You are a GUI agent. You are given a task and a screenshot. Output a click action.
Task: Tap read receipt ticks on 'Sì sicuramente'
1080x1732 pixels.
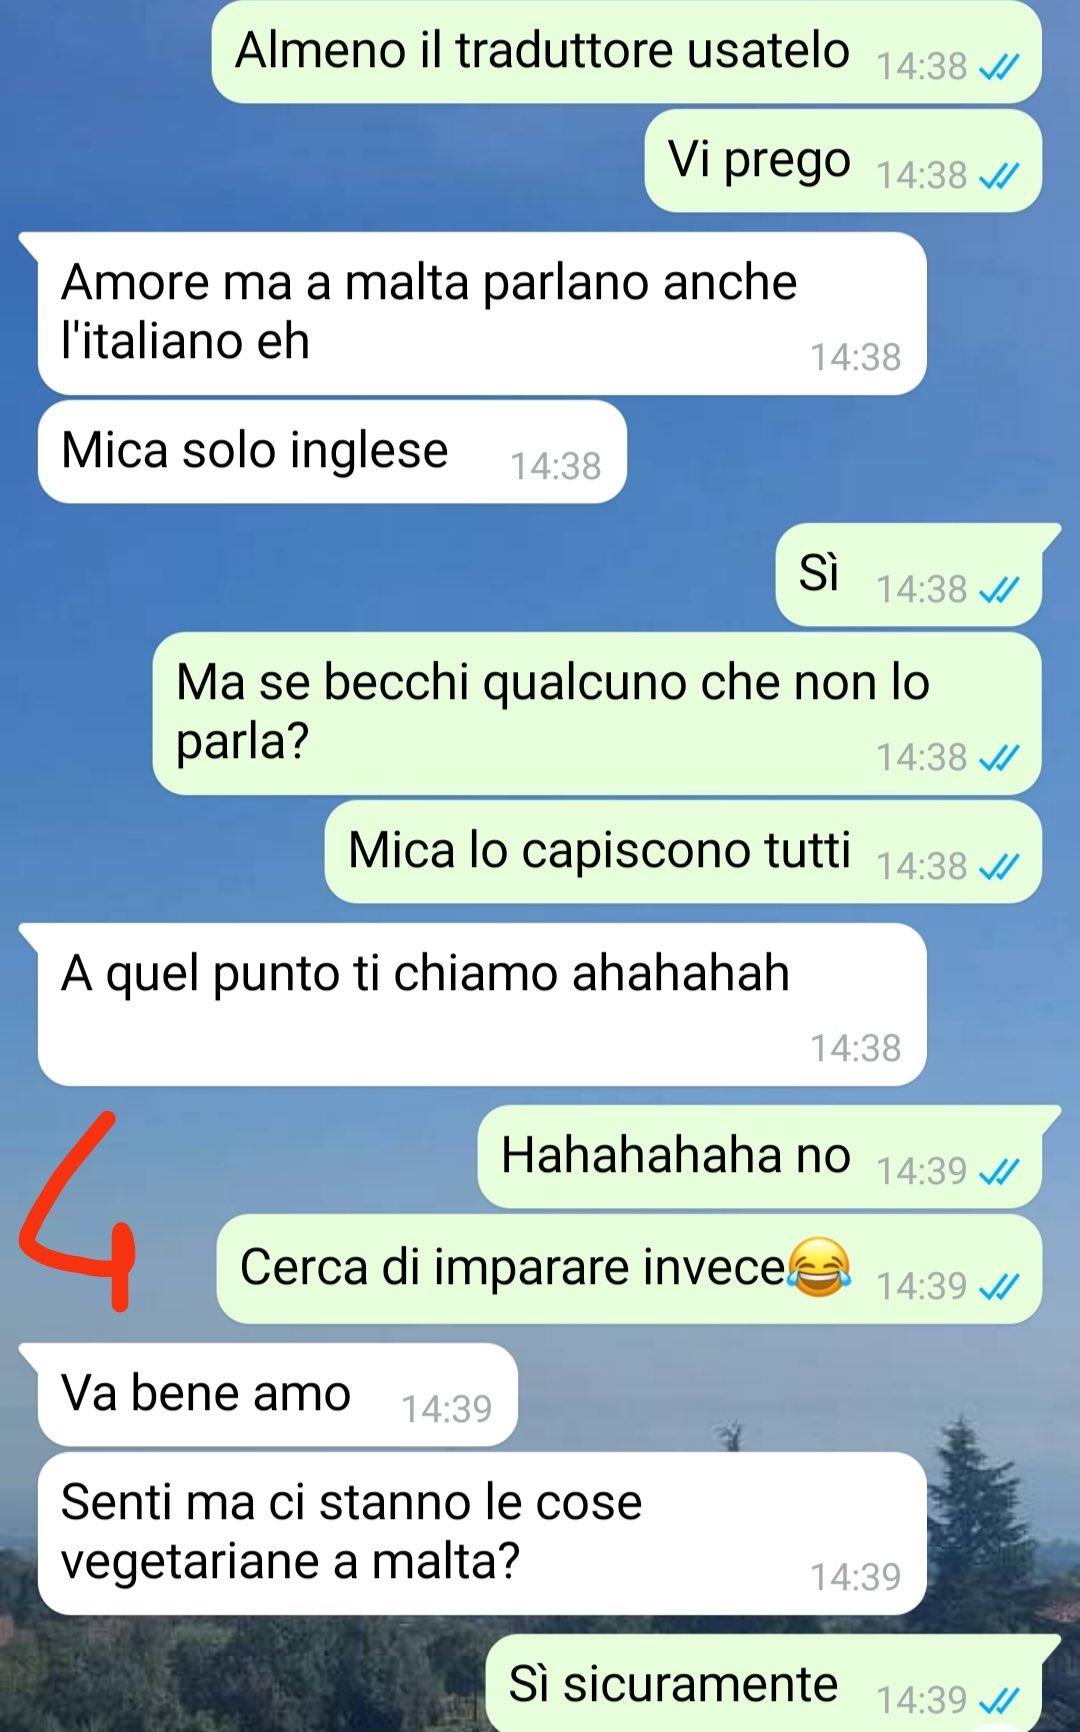pyautogui.click(x=999, y=1700)
